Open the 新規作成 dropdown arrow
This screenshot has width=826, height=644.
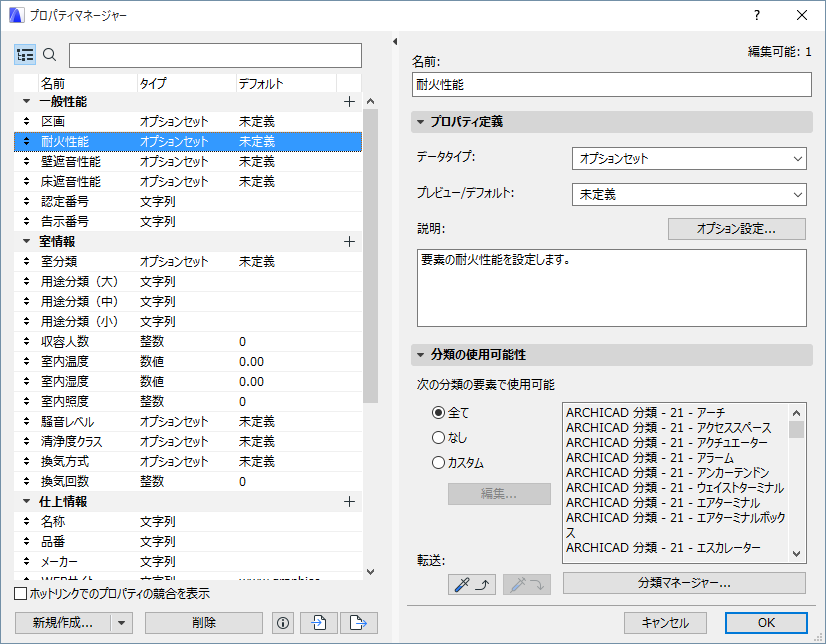pos(122,623)
